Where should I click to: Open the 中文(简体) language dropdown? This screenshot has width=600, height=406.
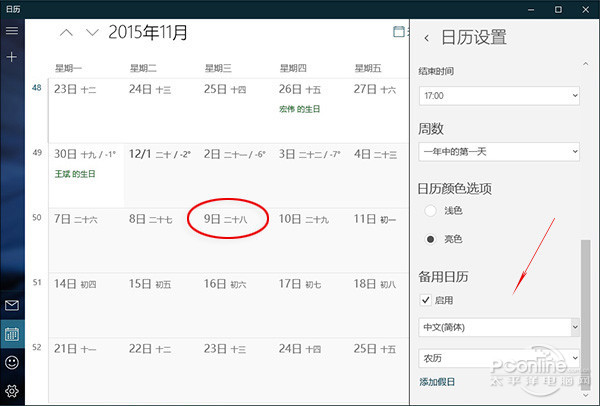tap(499, 327)
